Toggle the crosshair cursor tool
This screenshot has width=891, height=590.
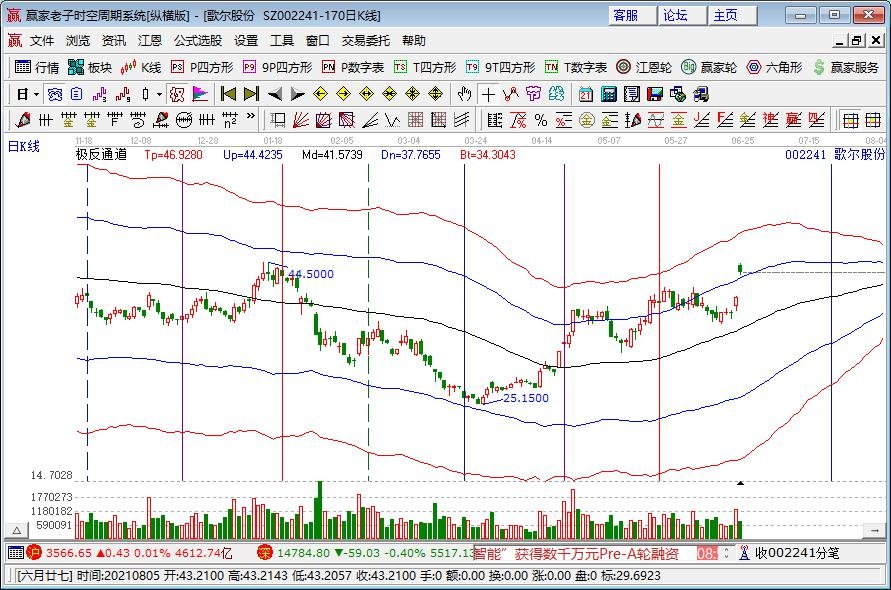pyautogui.click(x=488, y=94)
